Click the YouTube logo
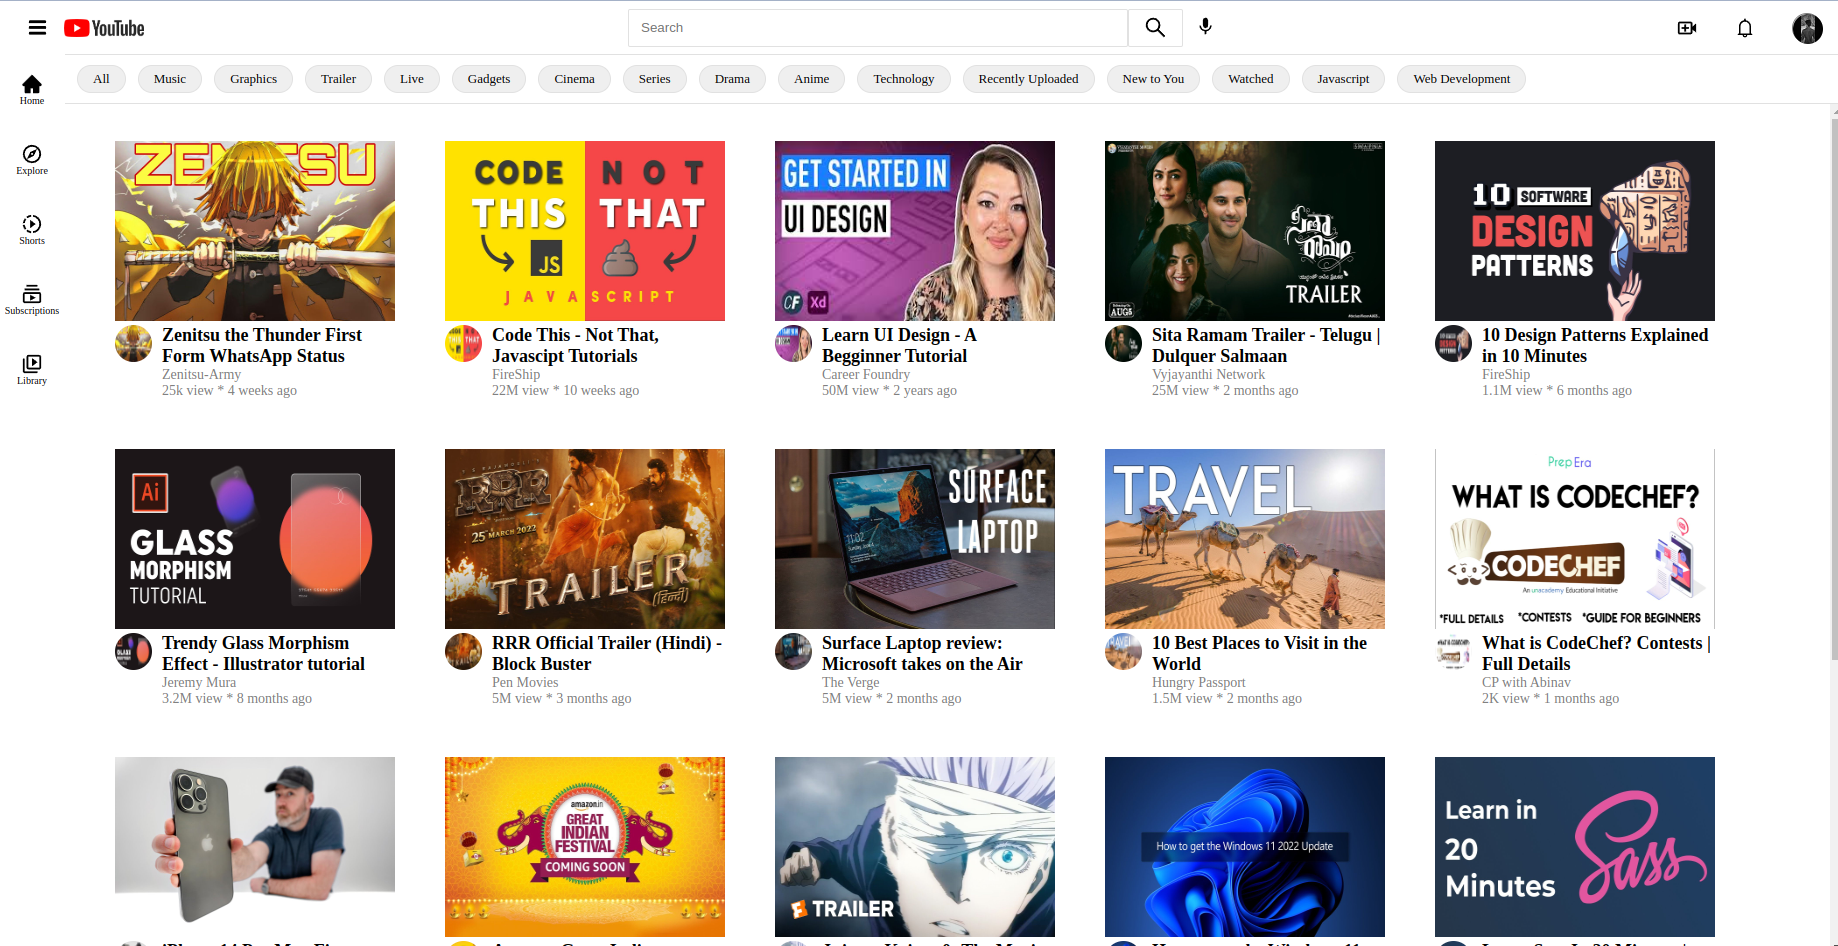 tap(104, 28)
